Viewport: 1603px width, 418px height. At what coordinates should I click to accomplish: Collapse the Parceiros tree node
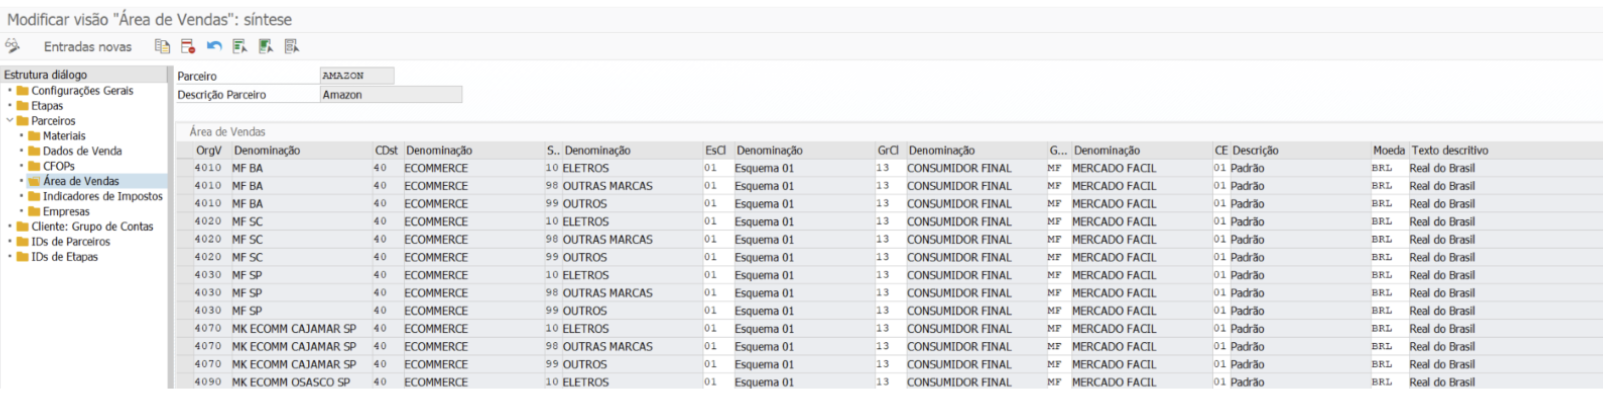pos(10,121)
